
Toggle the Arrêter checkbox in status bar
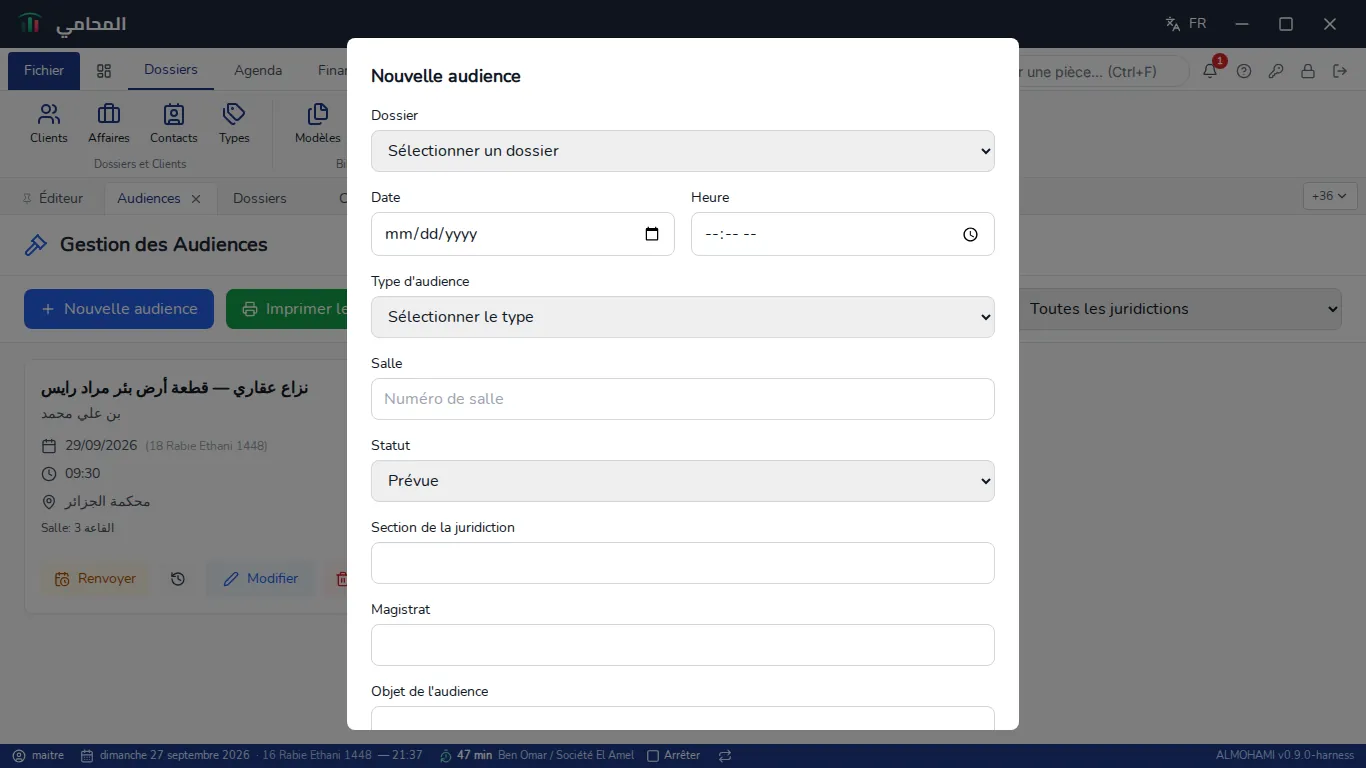pos(653,756)
